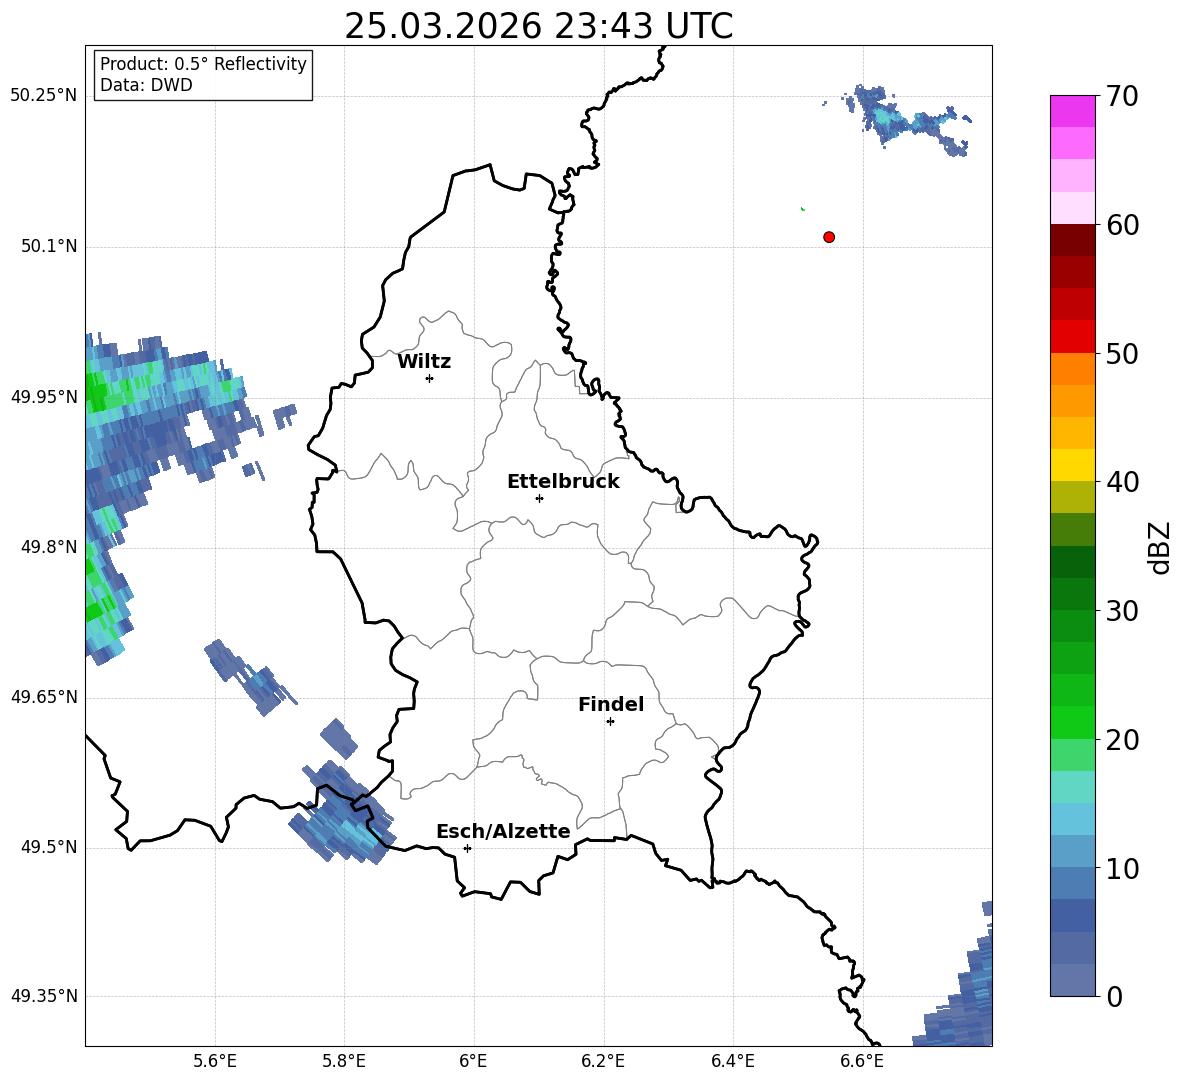Click the Findel city label

611,704
